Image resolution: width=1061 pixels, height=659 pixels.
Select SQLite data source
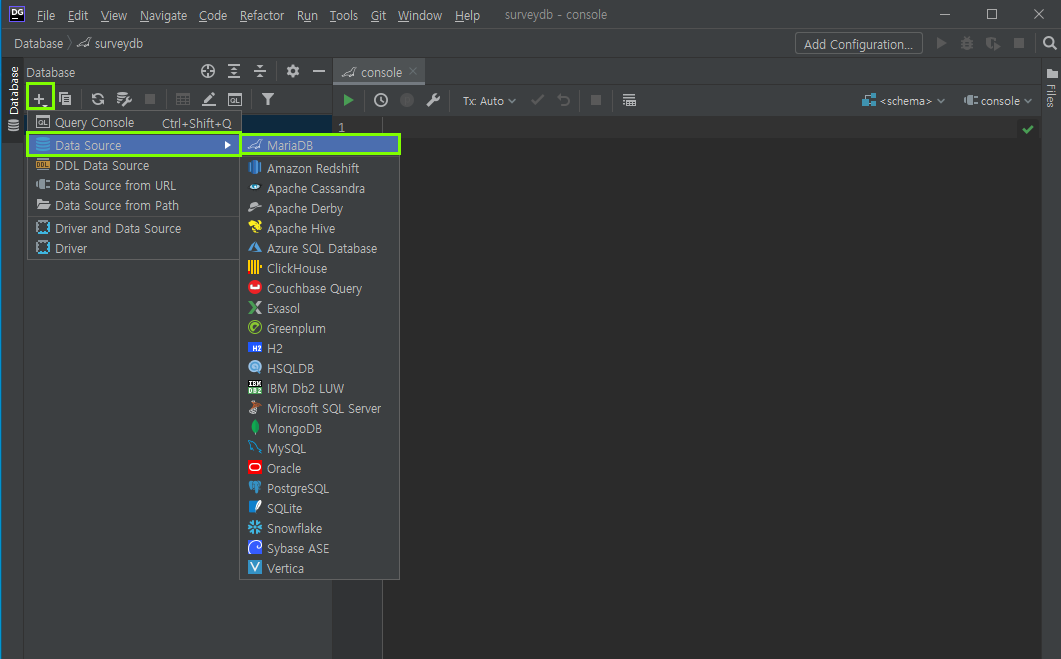coord(320,508)
